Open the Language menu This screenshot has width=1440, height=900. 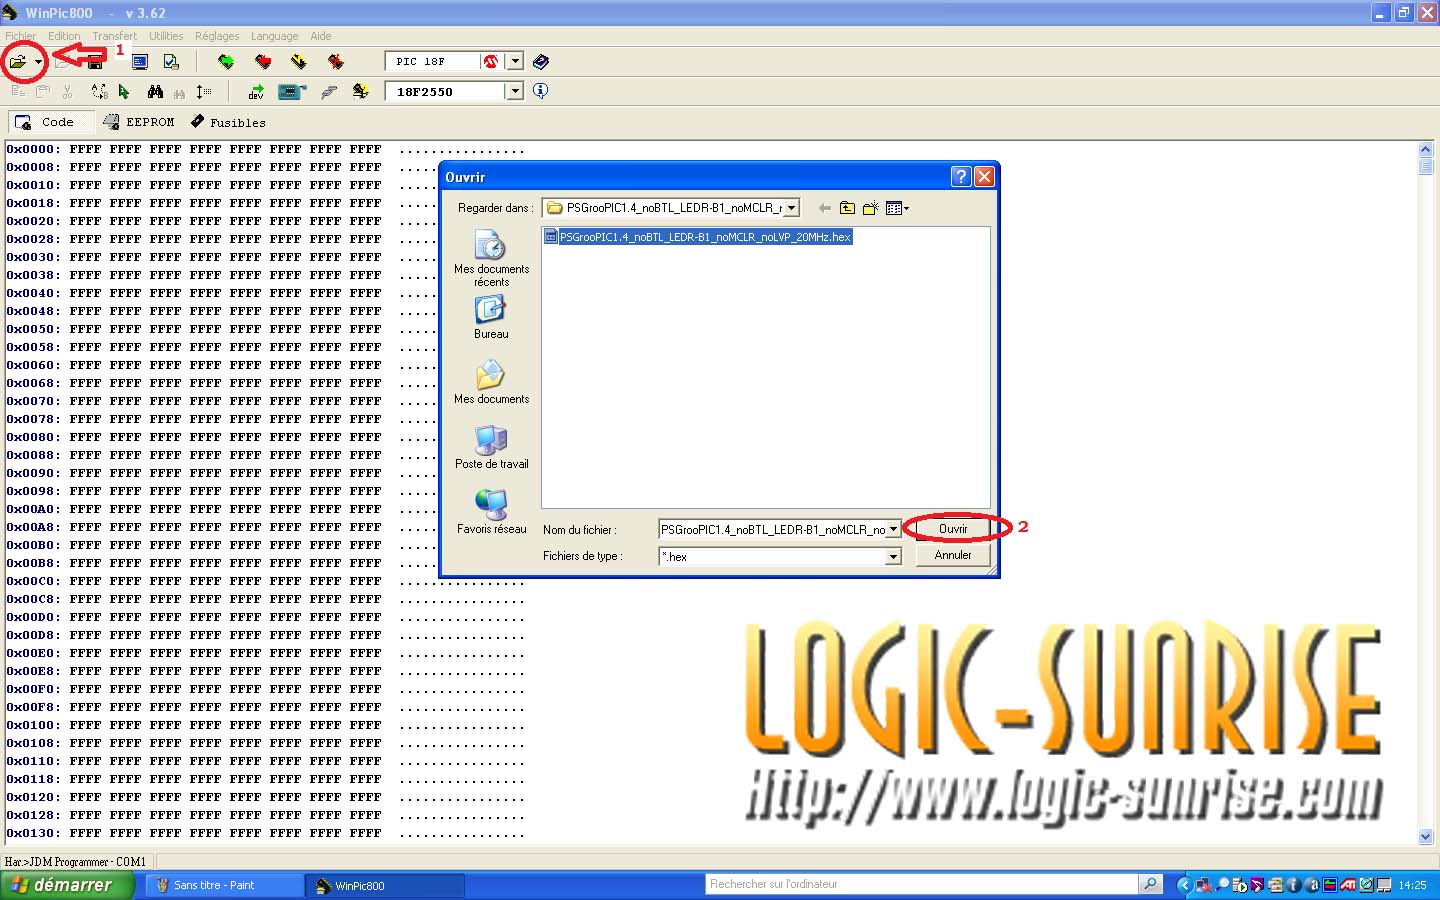[274, 36]
